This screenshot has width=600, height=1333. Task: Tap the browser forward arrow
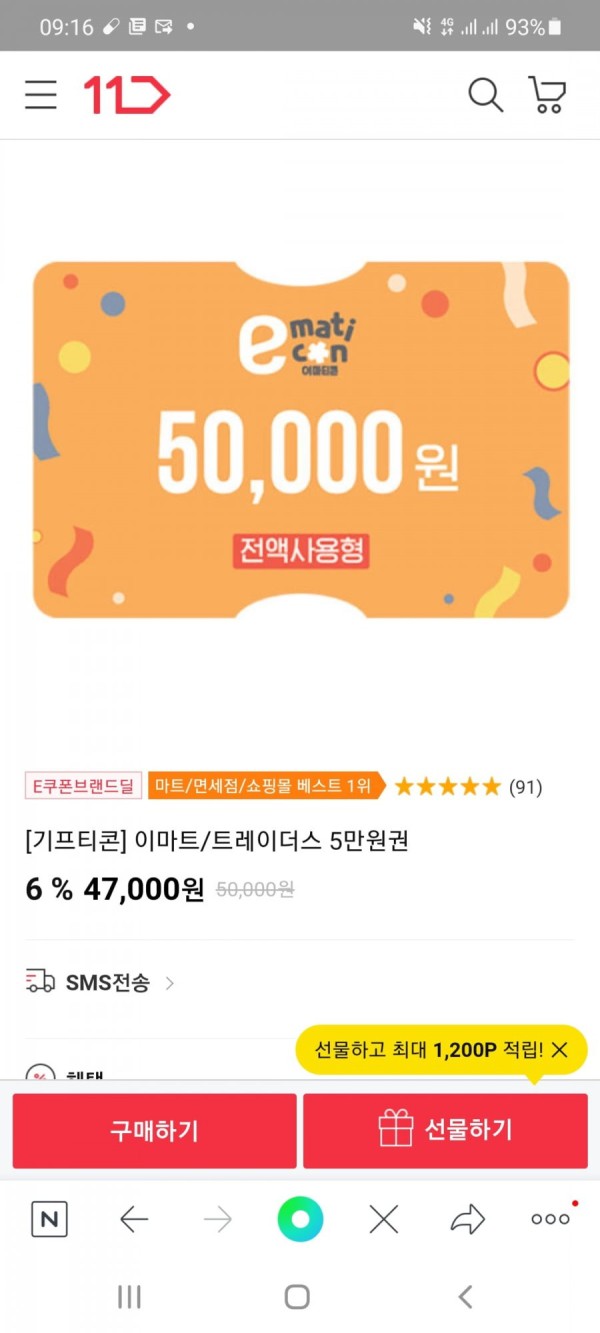coord(217,1218)
